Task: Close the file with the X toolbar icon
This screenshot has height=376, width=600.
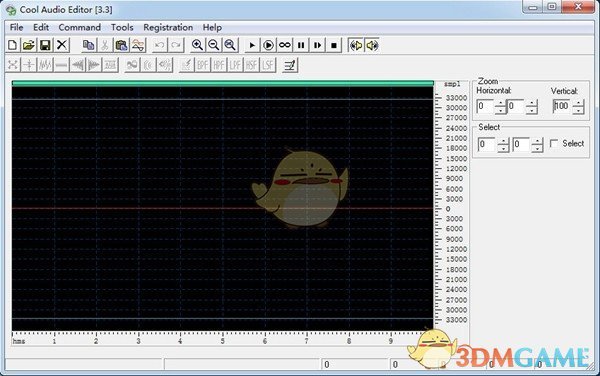Action: [x=62, y=45]
